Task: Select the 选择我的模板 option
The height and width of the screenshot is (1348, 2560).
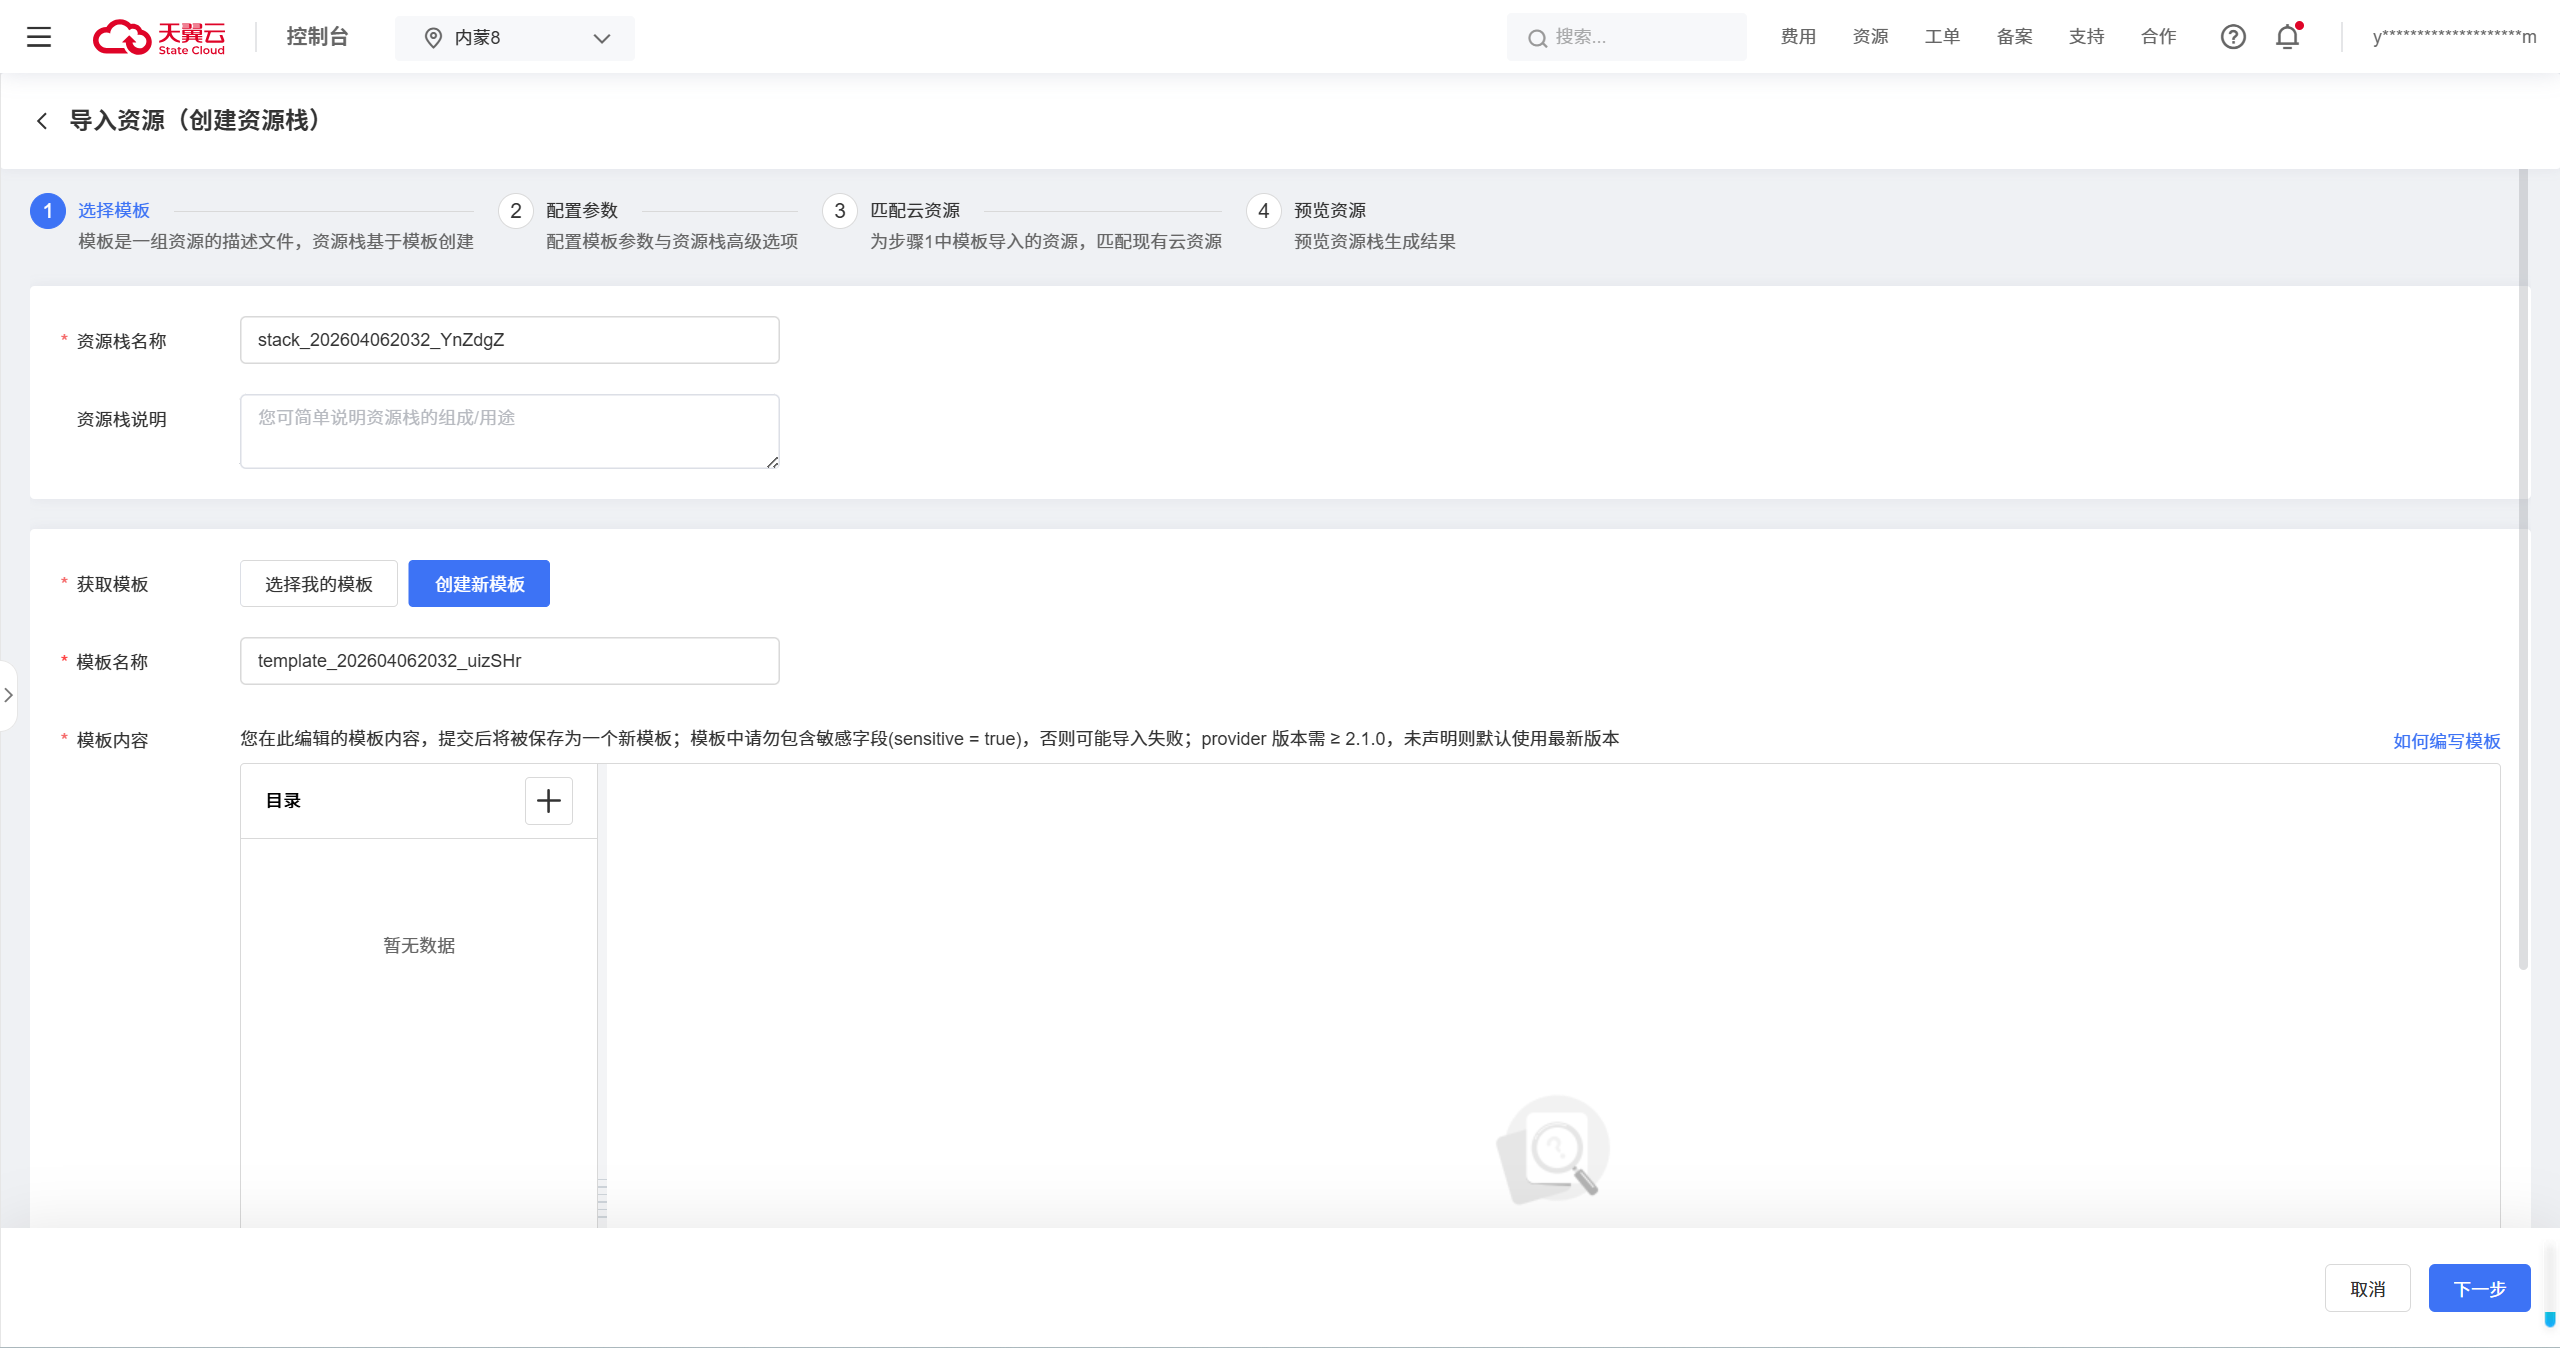Action: 319,584
